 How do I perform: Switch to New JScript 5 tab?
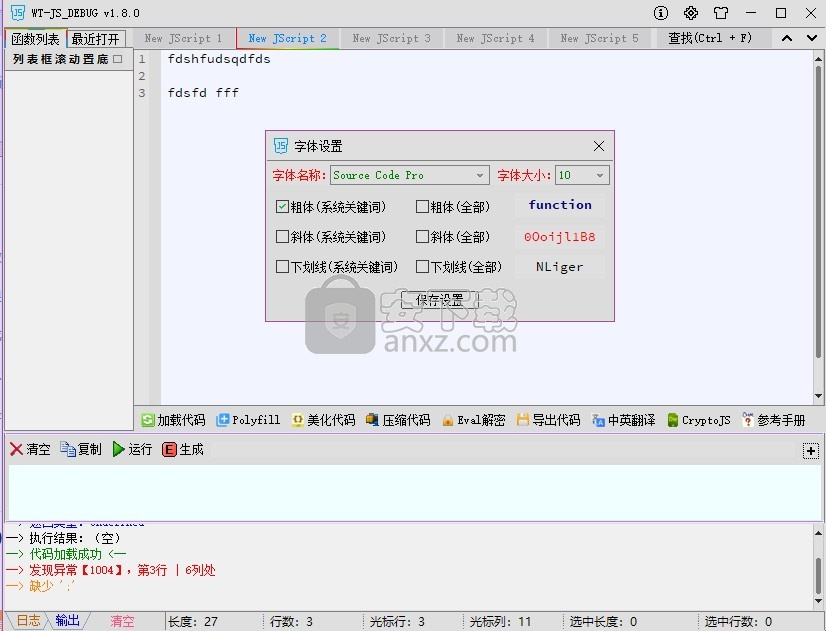click(599, 38)
